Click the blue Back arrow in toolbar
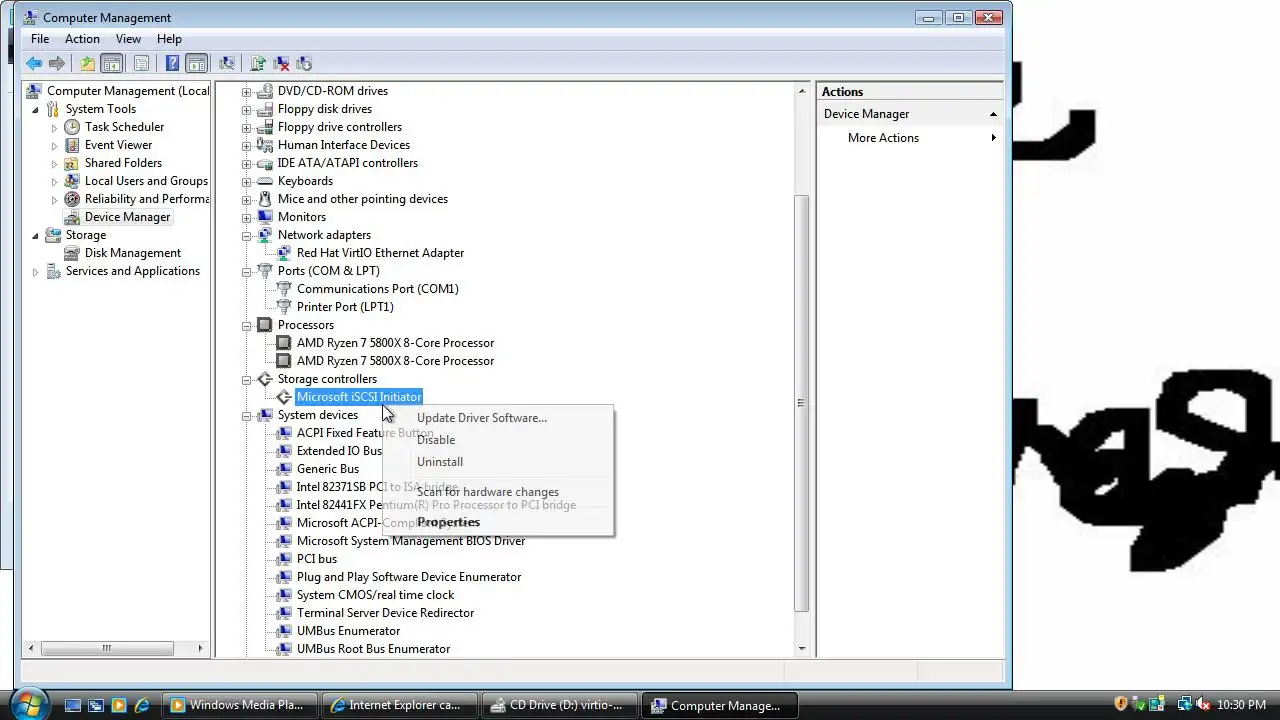Viewport: 1280px width, 720px height. click(x=34, y=64)
